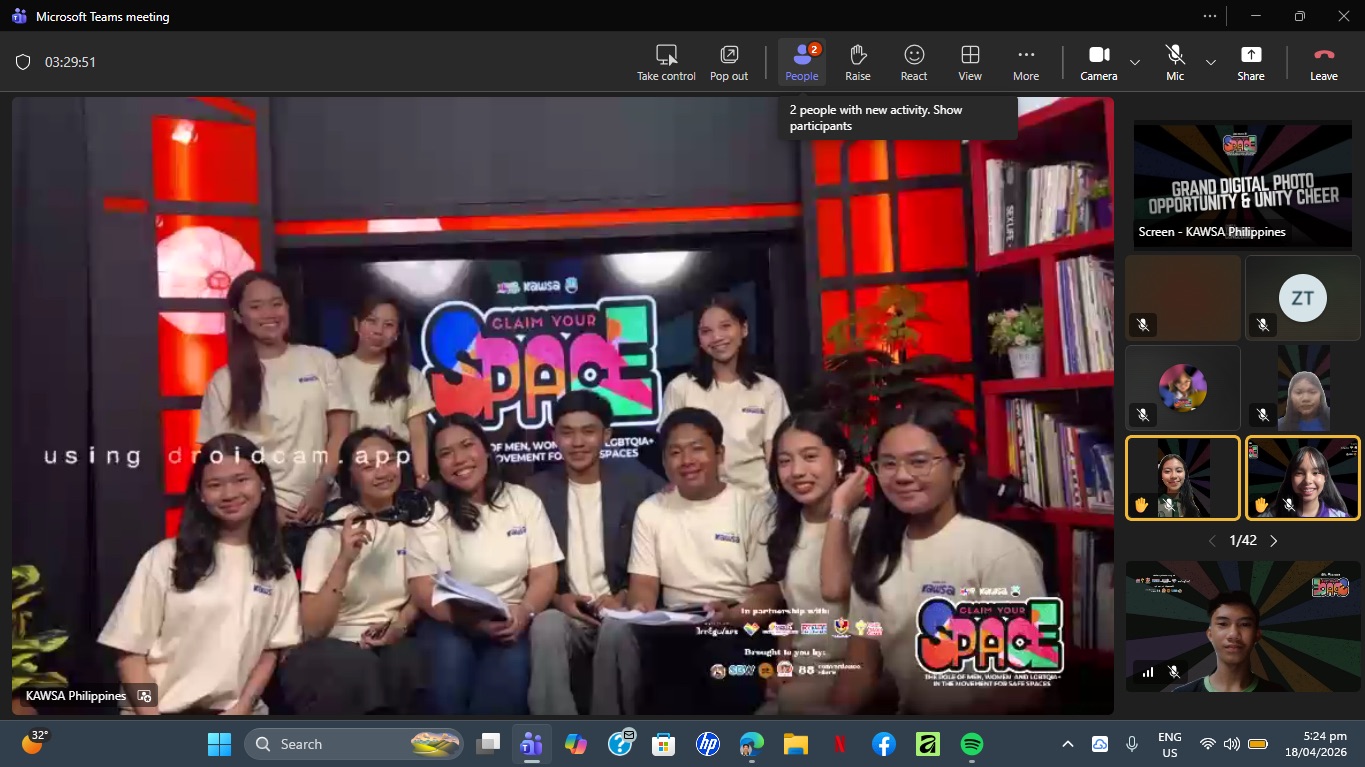Select the round colorful avatar participant tile

(1183, 388)
